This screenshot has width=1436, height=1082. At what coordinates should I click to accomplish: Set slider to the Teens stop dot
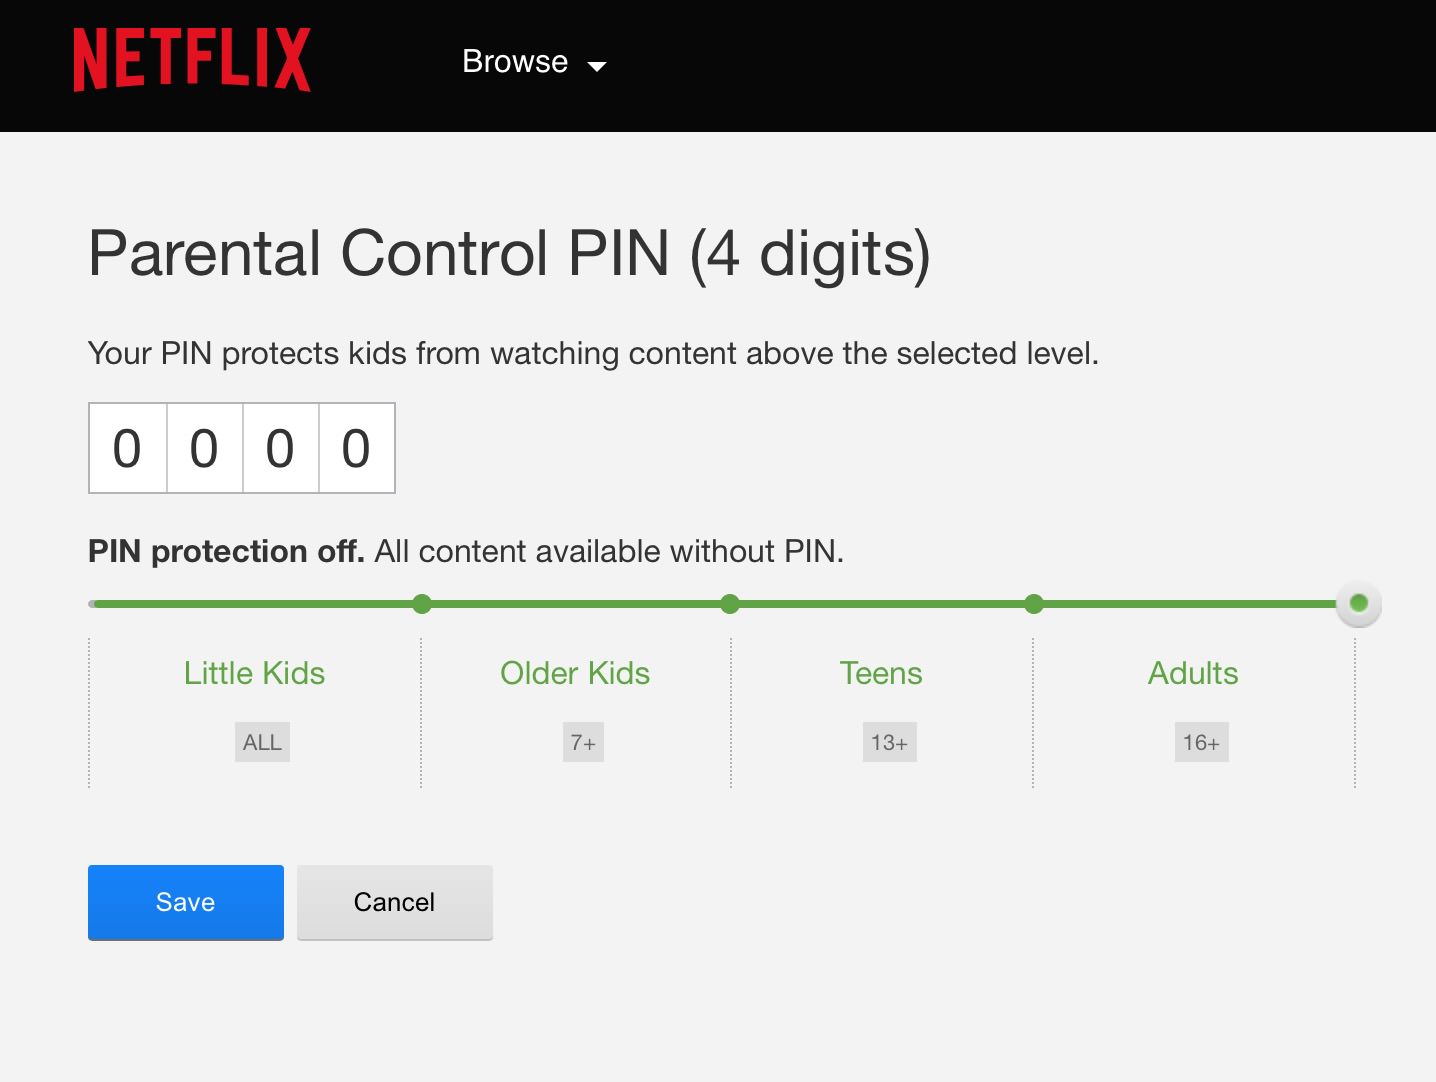click(730, 604)
